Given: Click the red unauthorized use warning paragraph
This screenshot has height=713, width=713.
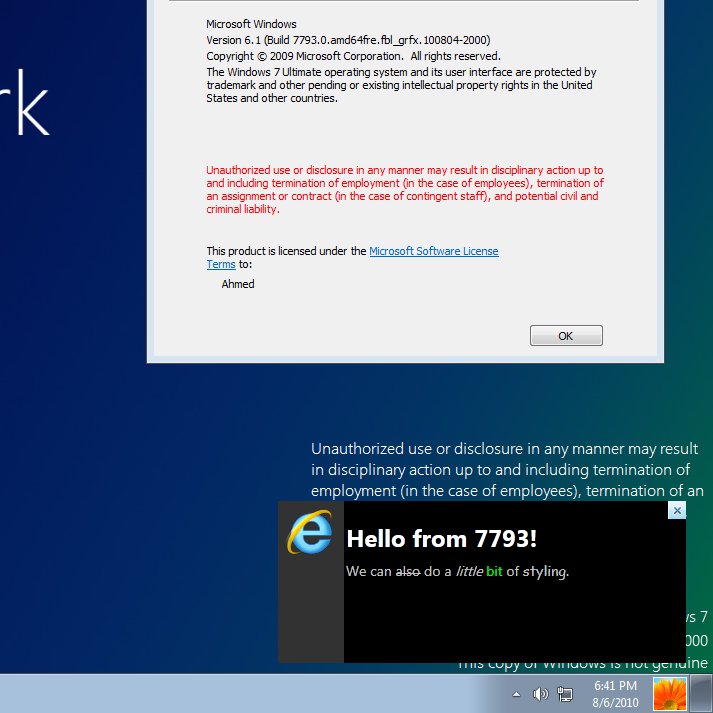Looking at the screenshot, I should [405, 189].
